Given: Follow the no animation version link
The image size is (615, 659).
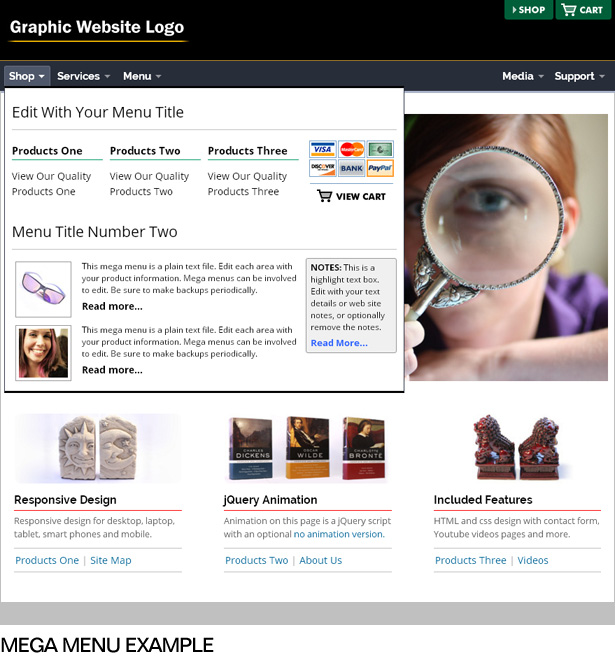Looking at the screenshot, I should [339, 534].
